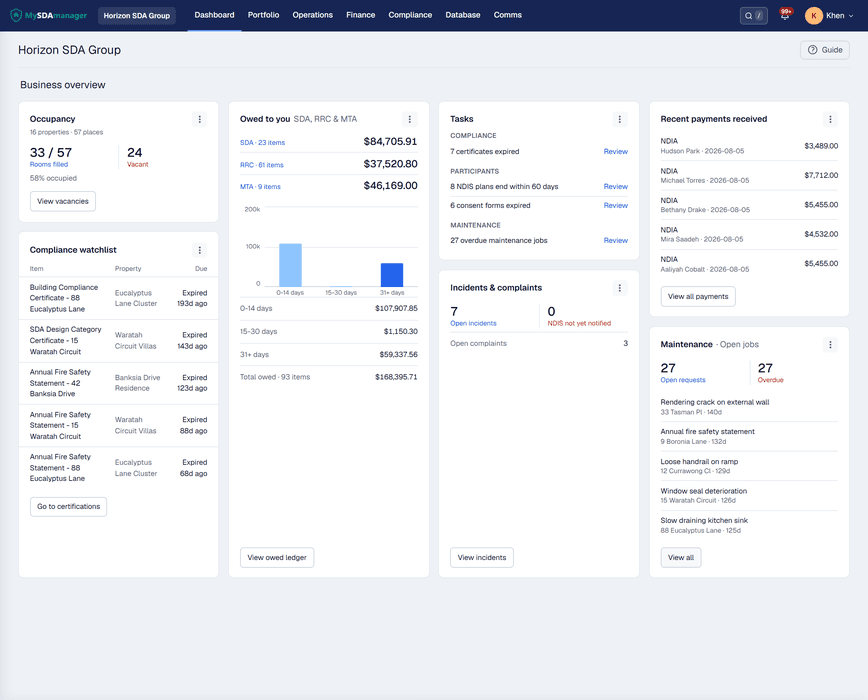The width and height of the screenshot is (868, 700).
Task: Open Maintenance card kebab menu
Action: coord(830,345)
